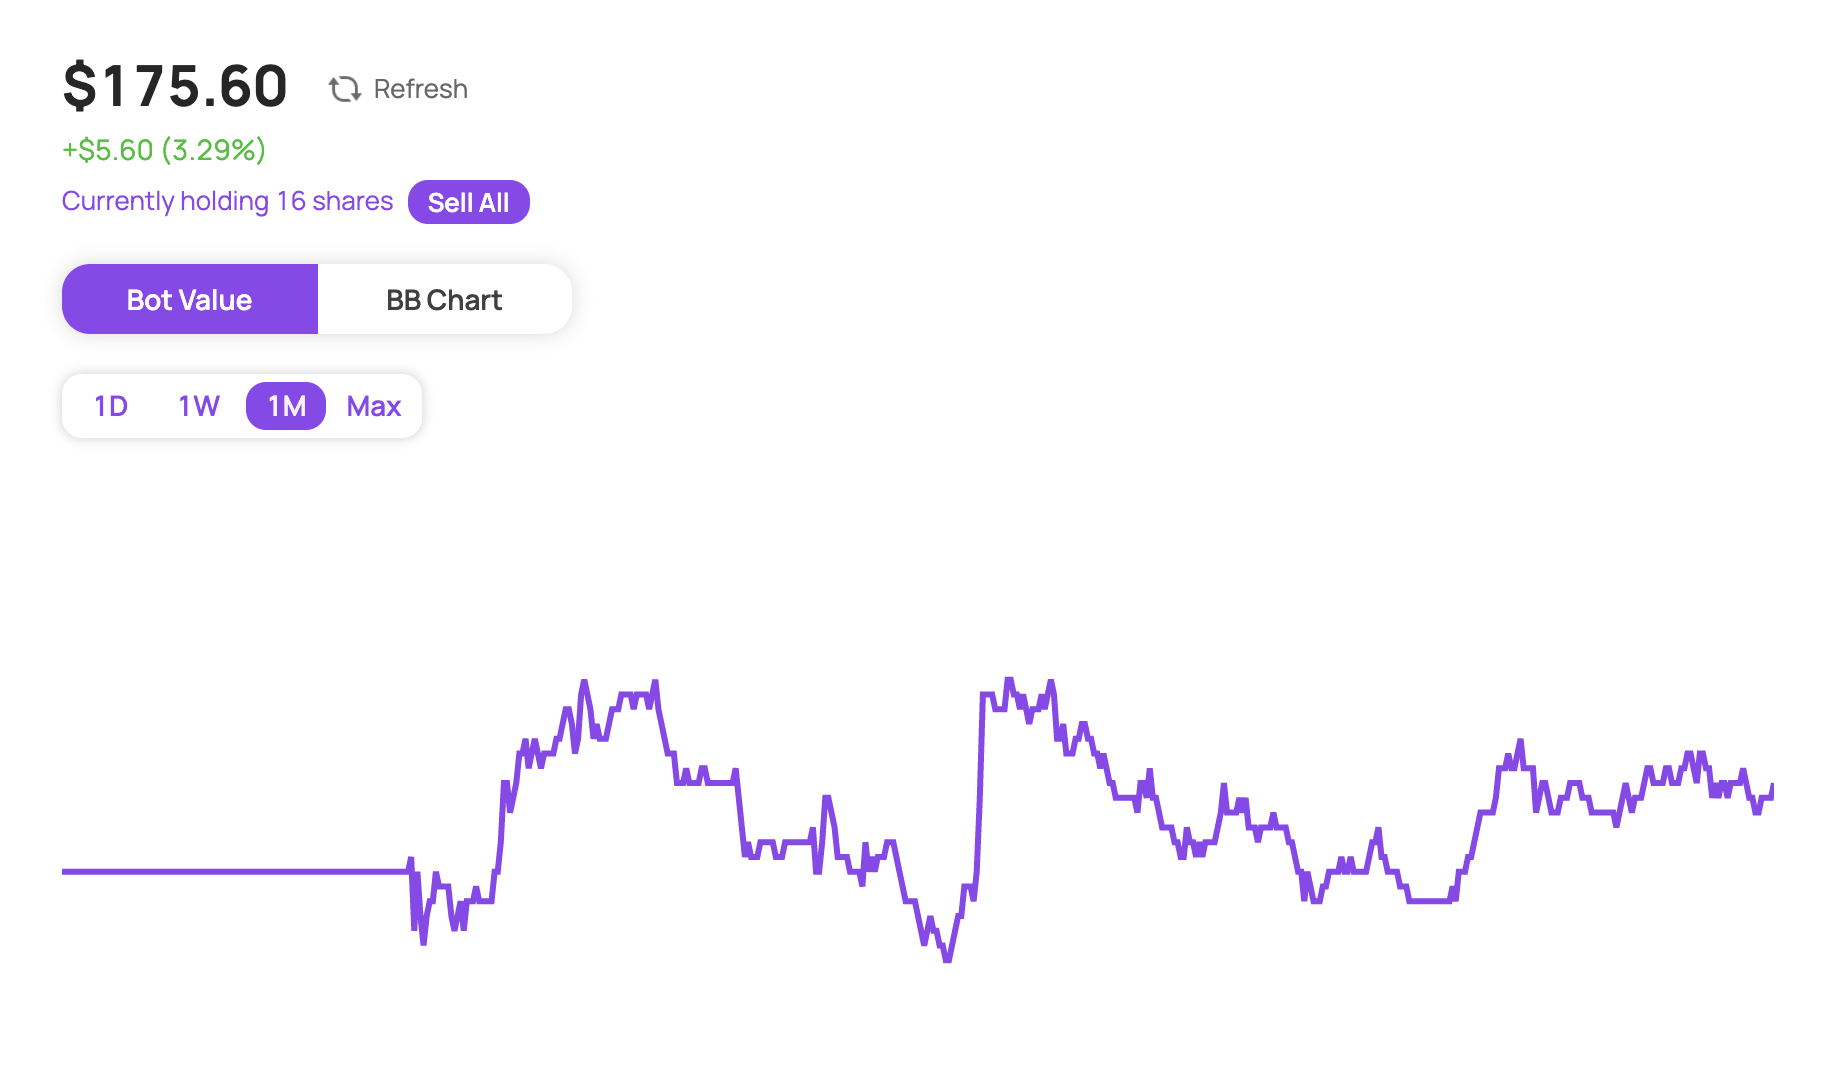Sell all 16 shares with Sell All
The height and width of the screenshot is (1084, 1840).
(x=468, y=202)
